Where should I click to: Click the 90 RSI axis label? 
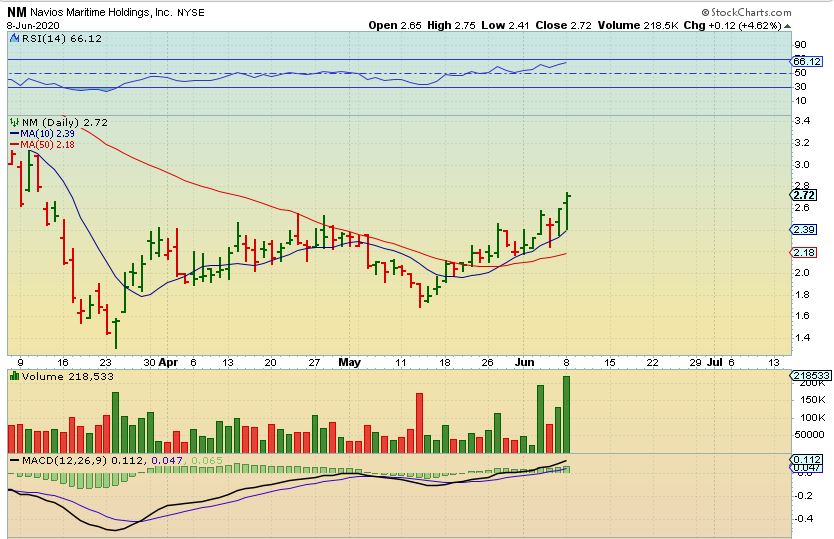point(800,45)
